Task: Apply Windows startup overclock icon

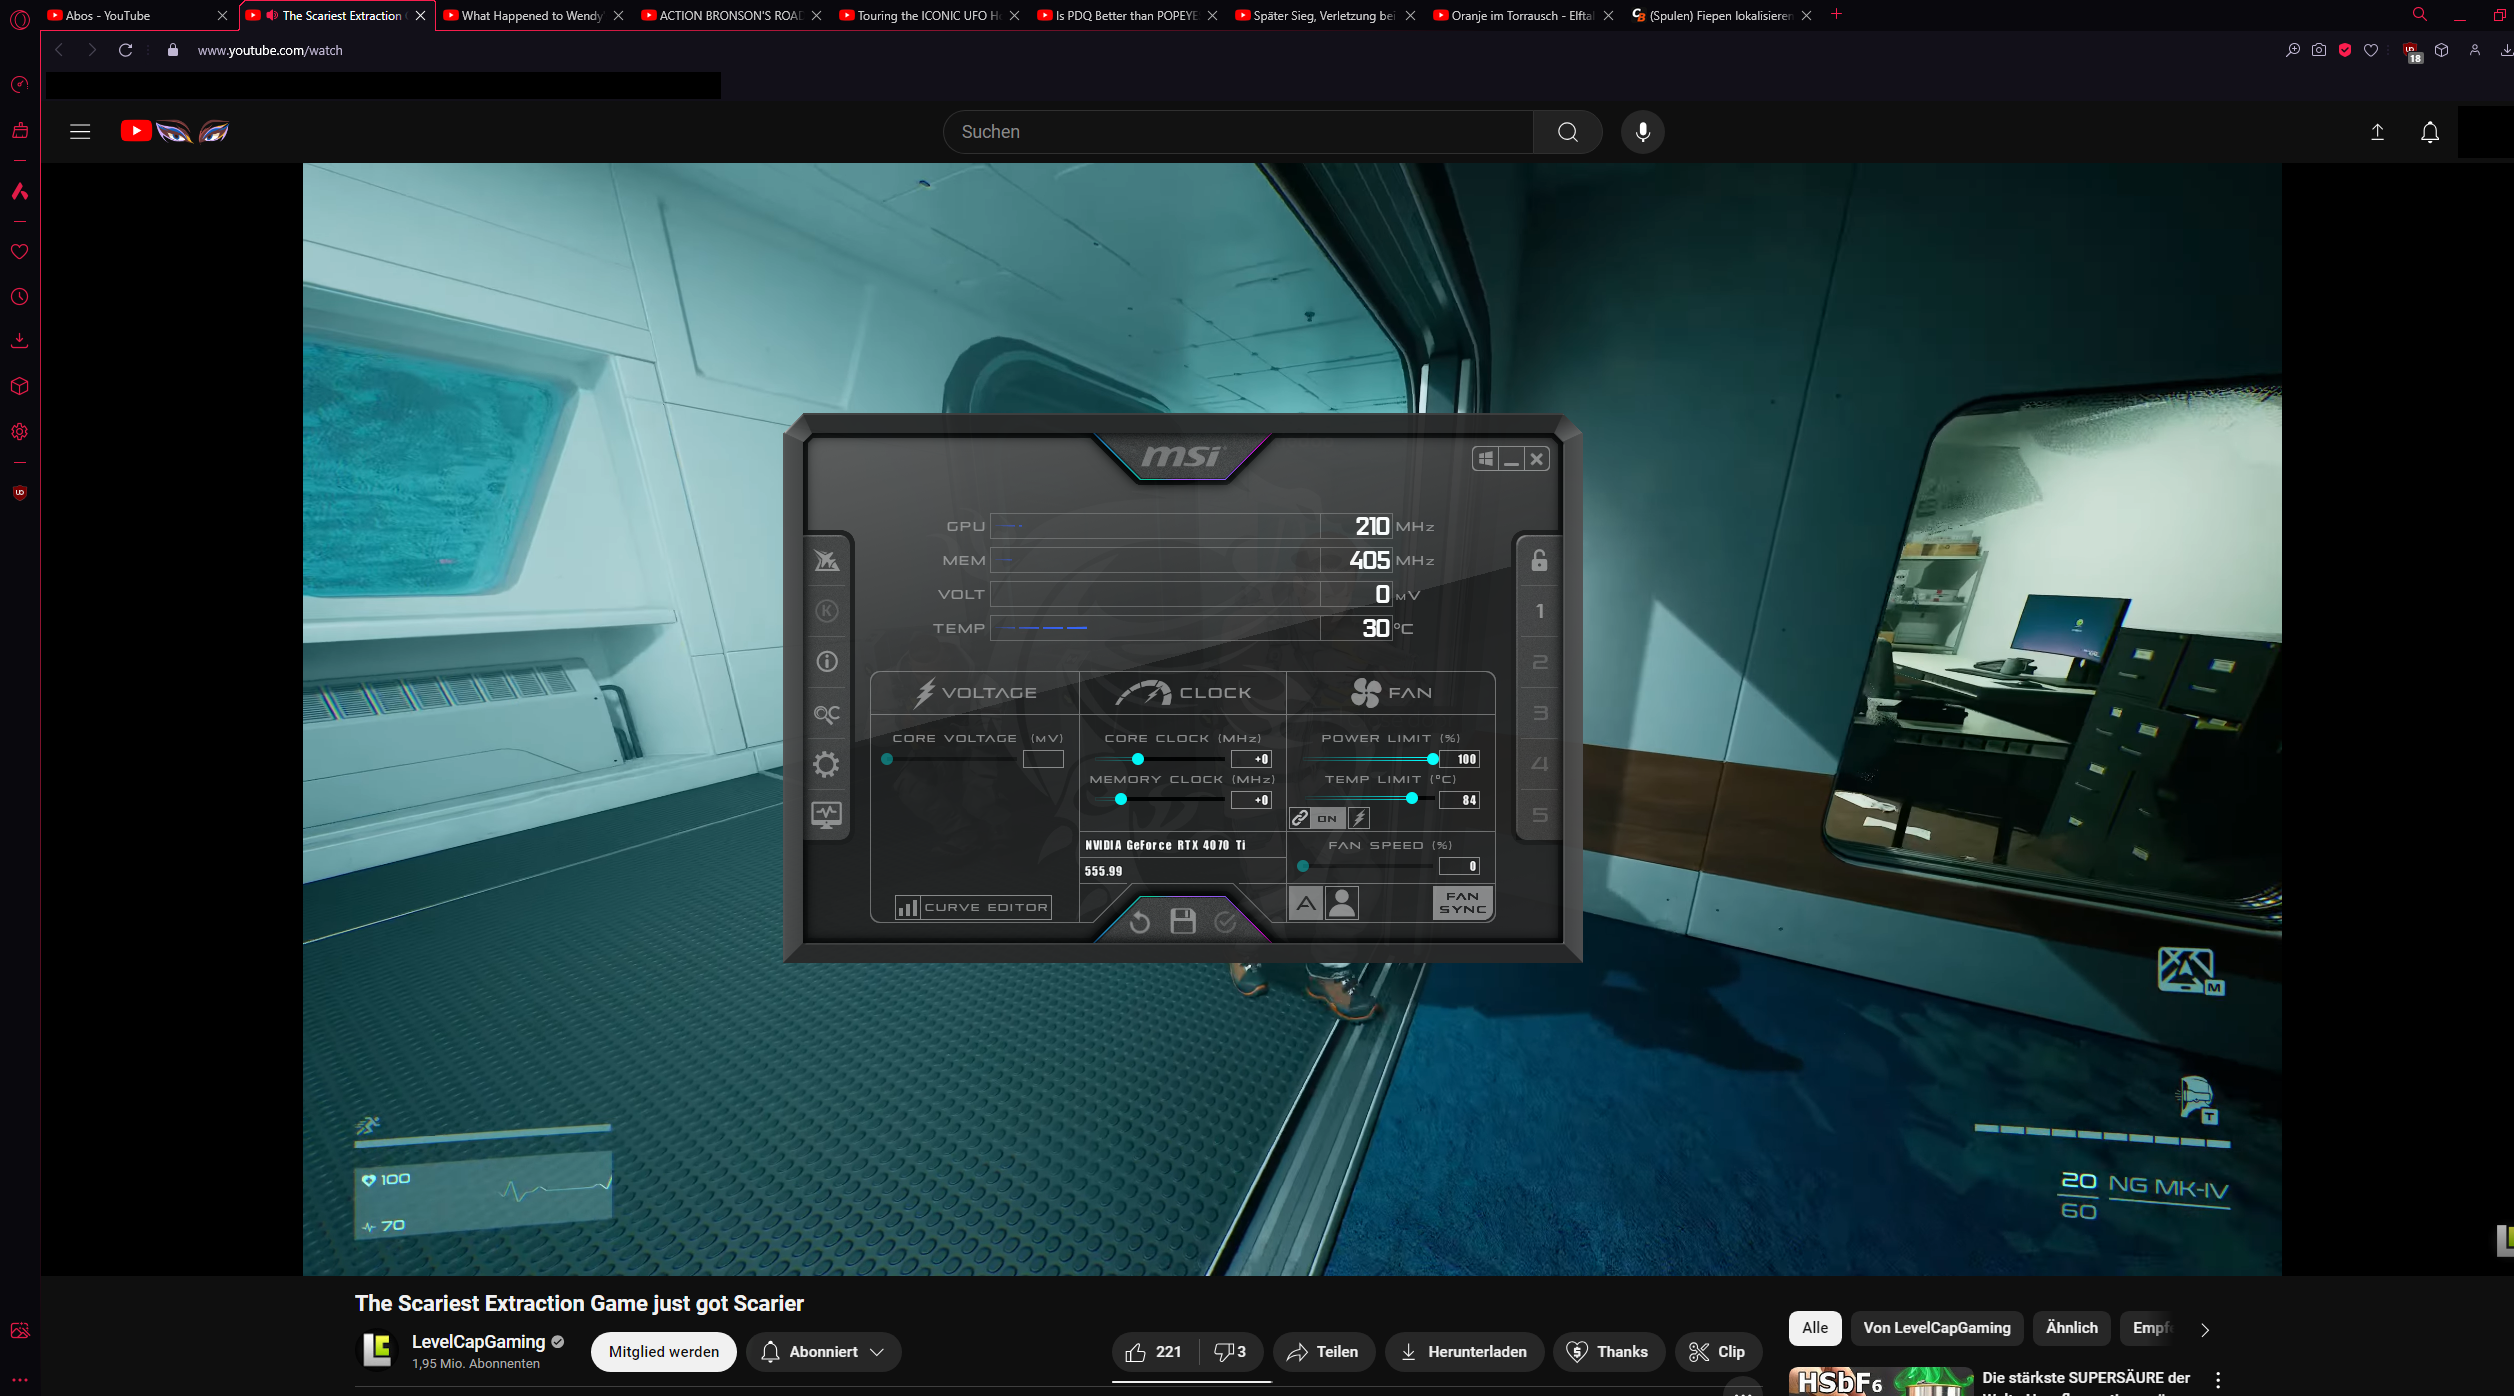Action: (x=1485, y=459)
